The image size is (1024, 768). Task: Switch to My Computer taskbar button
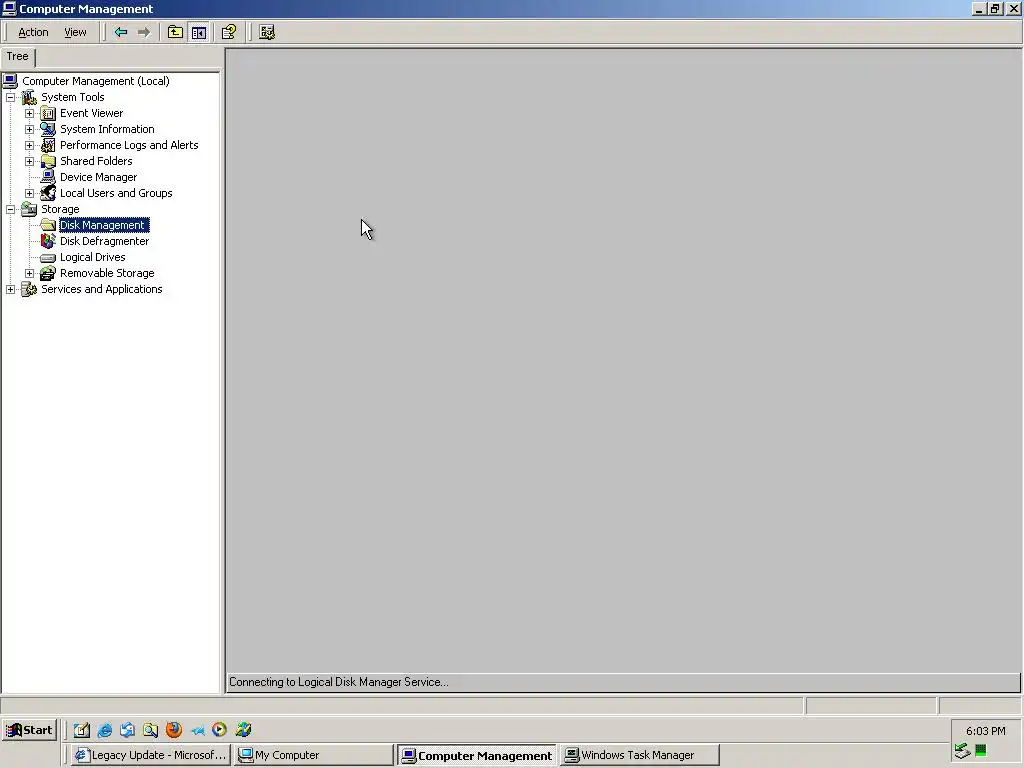coord(313,756)
